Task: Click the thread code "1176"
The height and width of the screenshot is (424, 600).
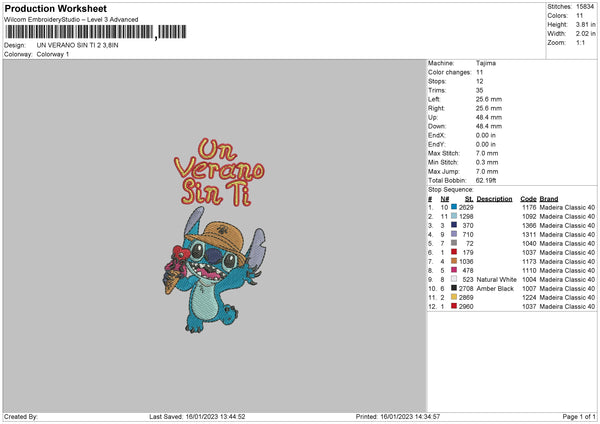Action: pos(529,207)
